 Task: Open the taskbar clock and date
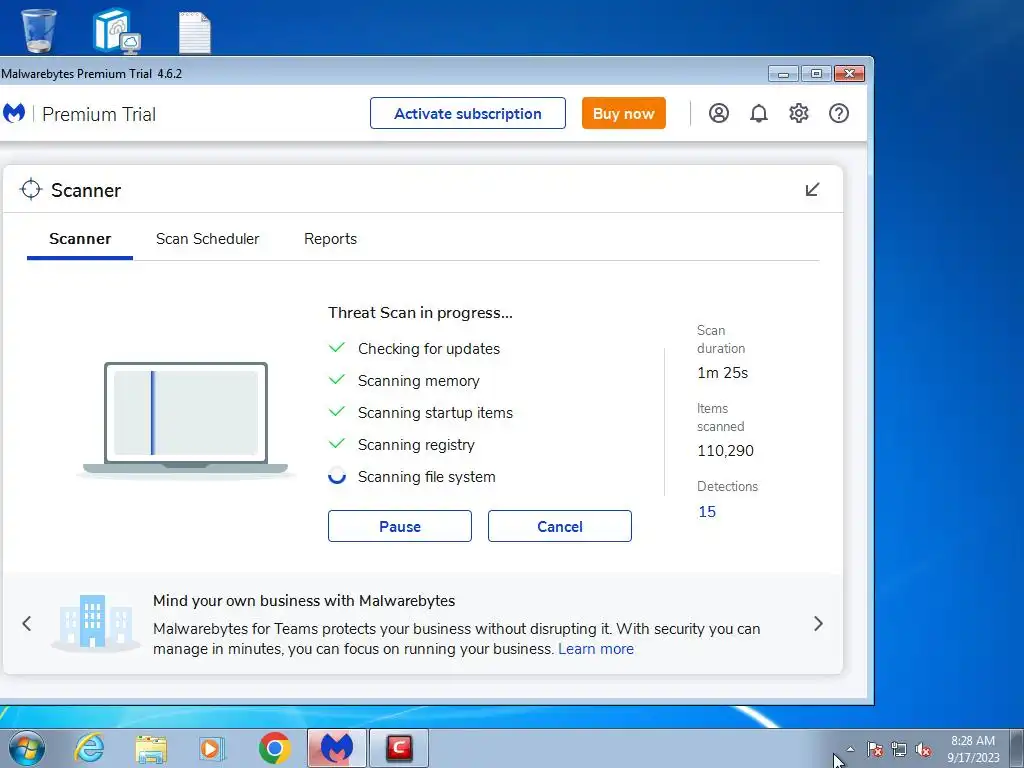tap(973, 749)
